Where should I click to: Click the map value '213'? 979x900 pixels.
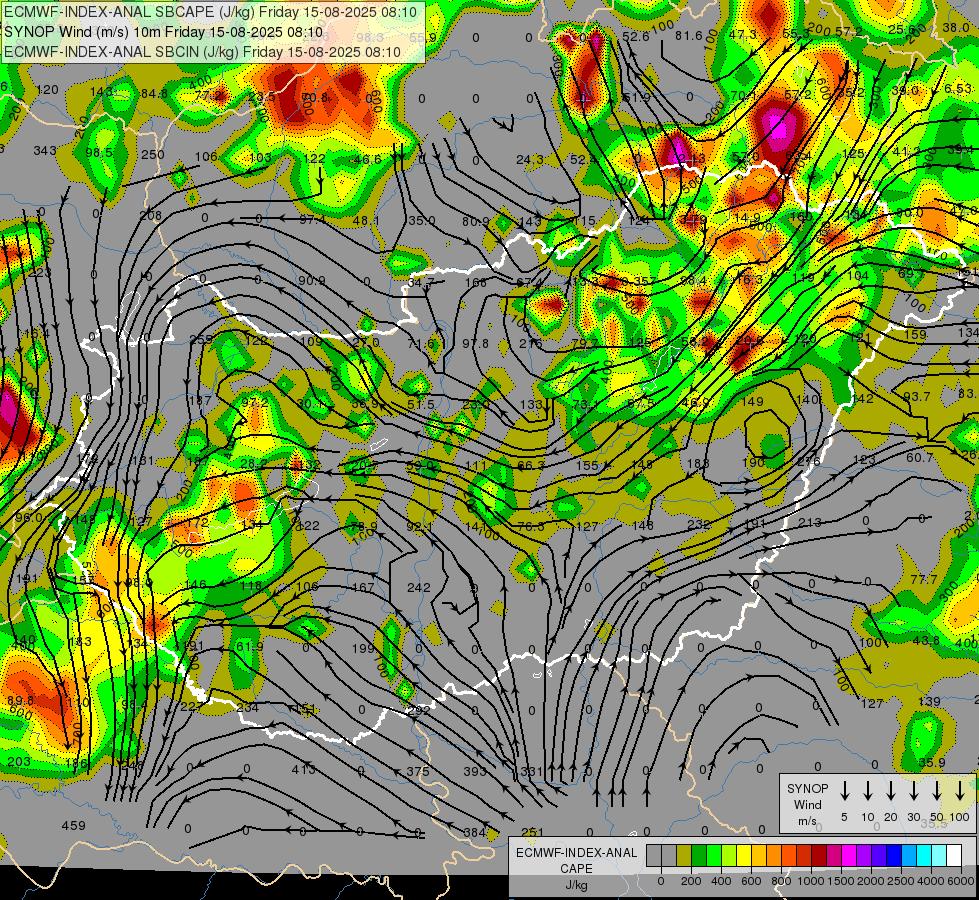(810, 522)
